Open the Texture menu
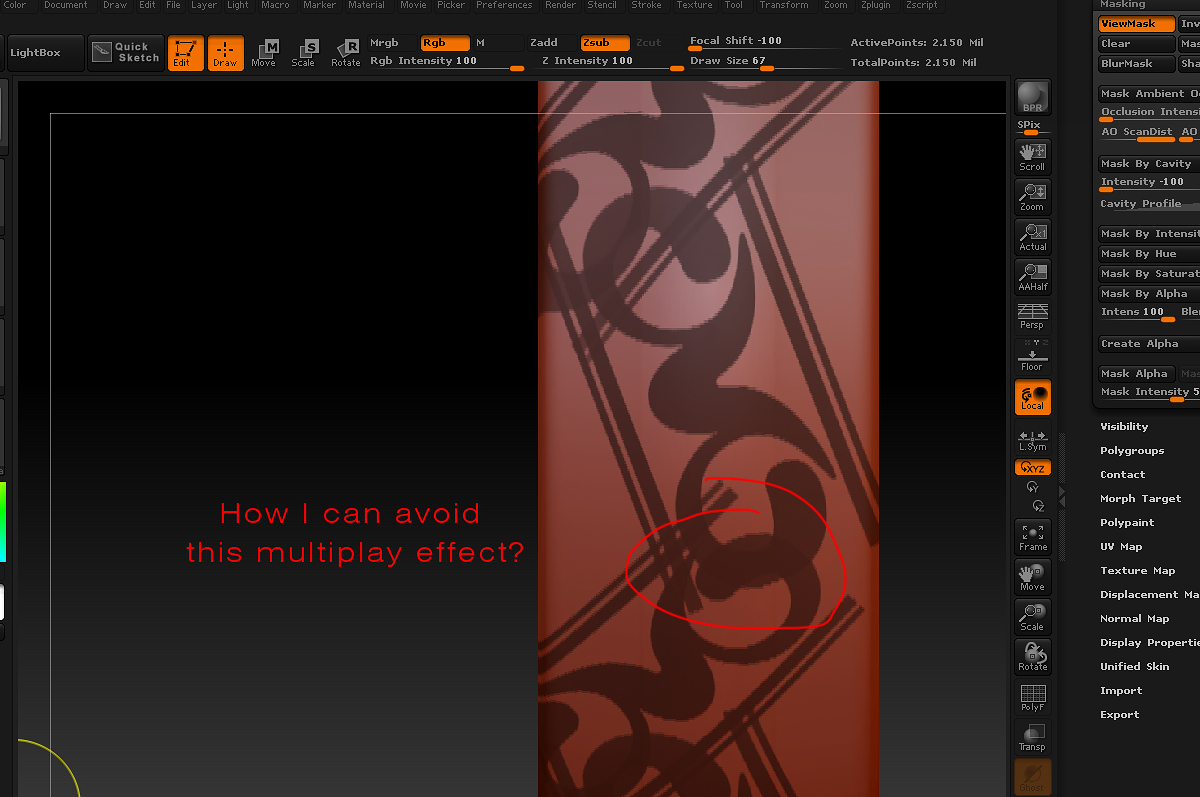Screen dimensions: 1200x797 coord(694,5)
